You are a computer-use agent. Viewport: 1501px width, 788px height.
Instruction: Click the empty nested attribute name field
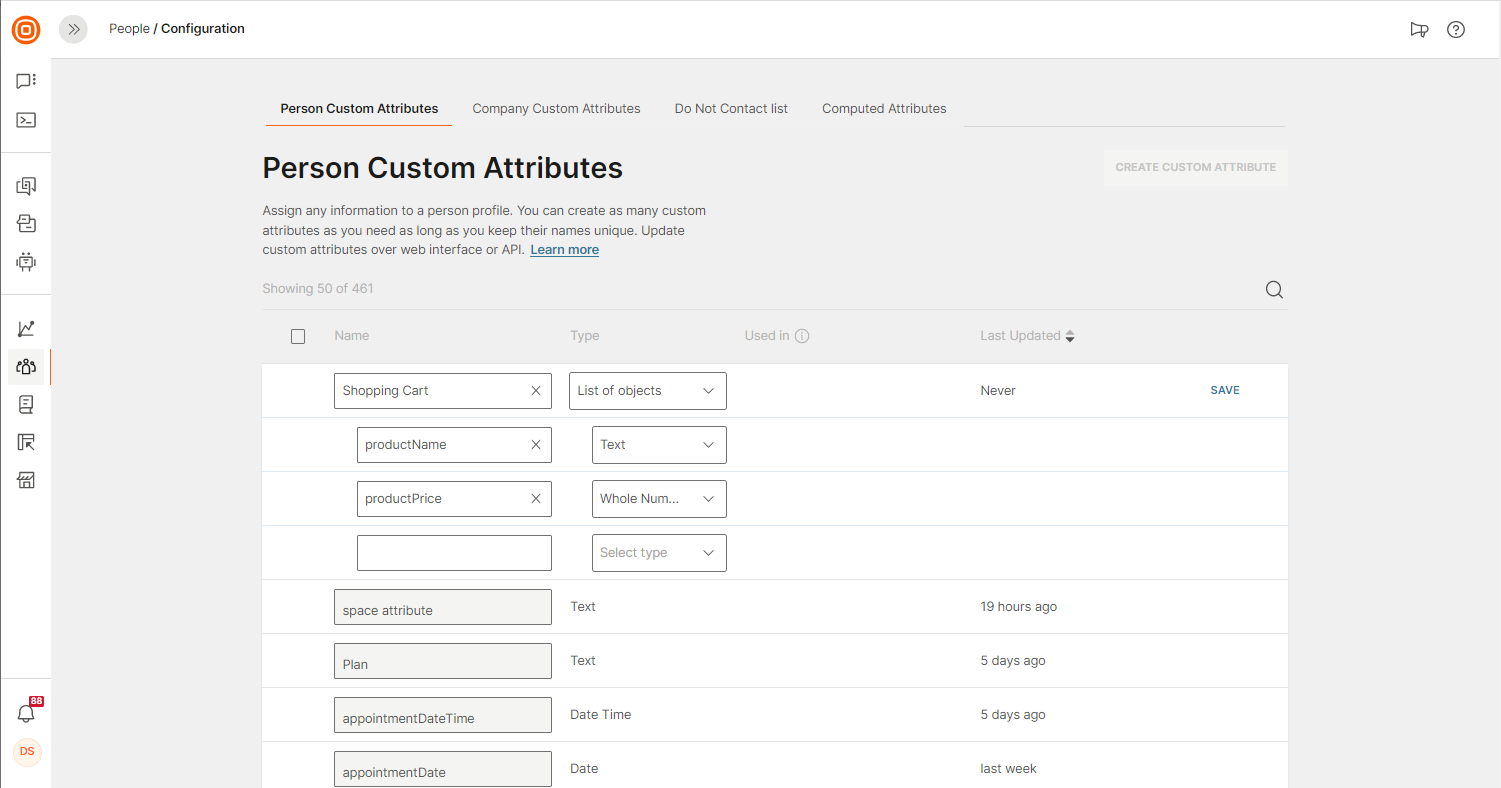click(454, 553)
